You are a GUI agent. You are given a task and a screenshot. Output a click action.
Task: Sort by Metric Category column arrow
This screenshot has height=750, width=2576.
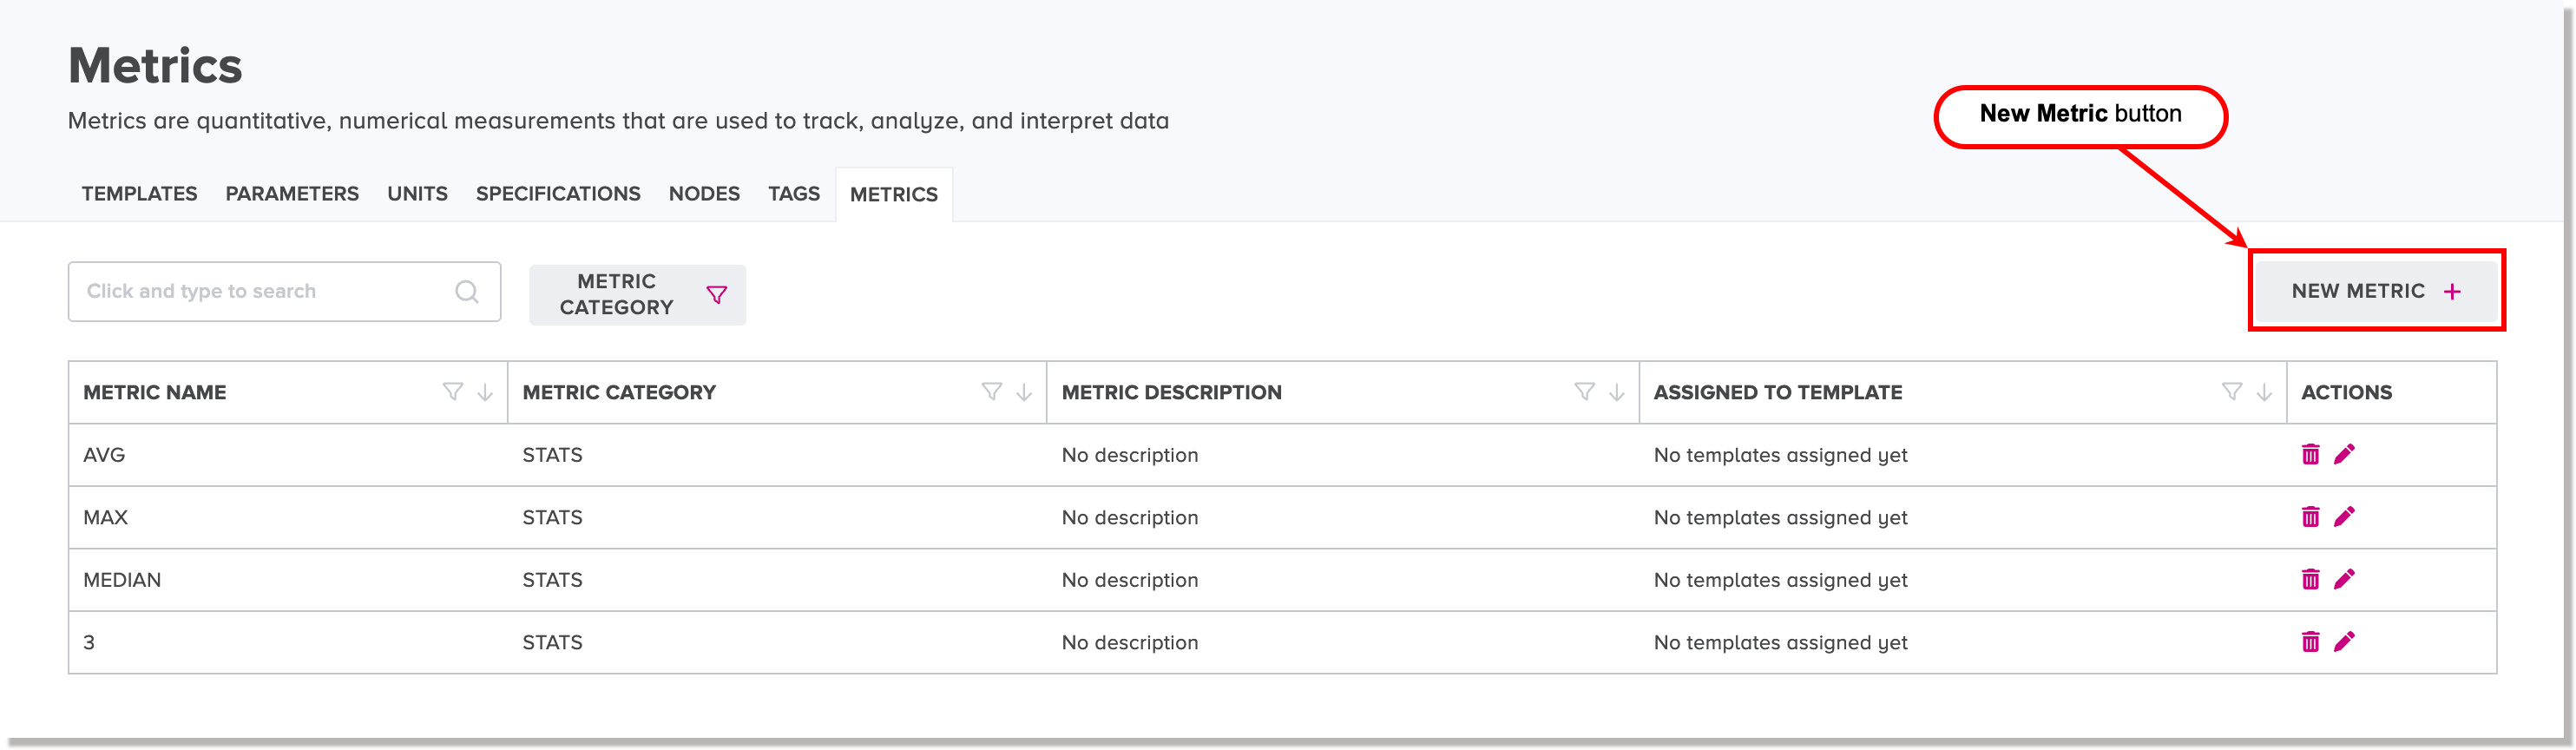(1024, 392)
